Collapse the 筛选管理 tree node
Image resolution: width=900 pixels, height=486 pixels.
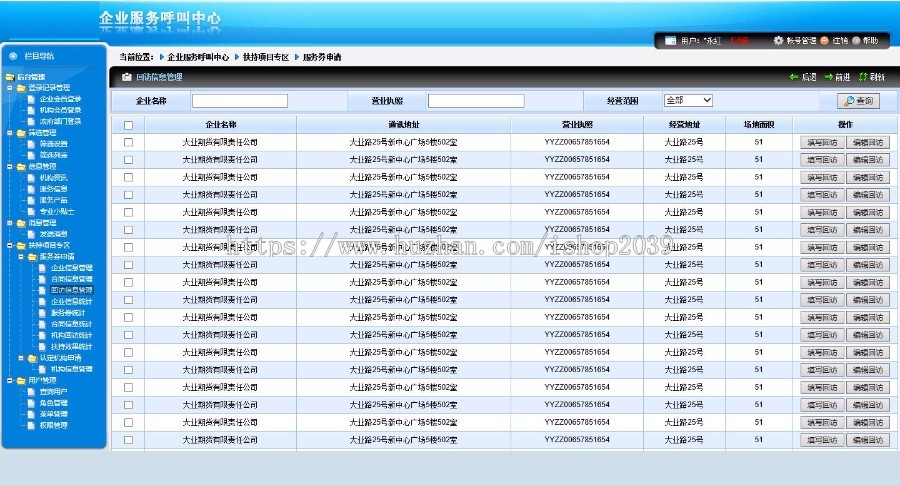[10, 133]
